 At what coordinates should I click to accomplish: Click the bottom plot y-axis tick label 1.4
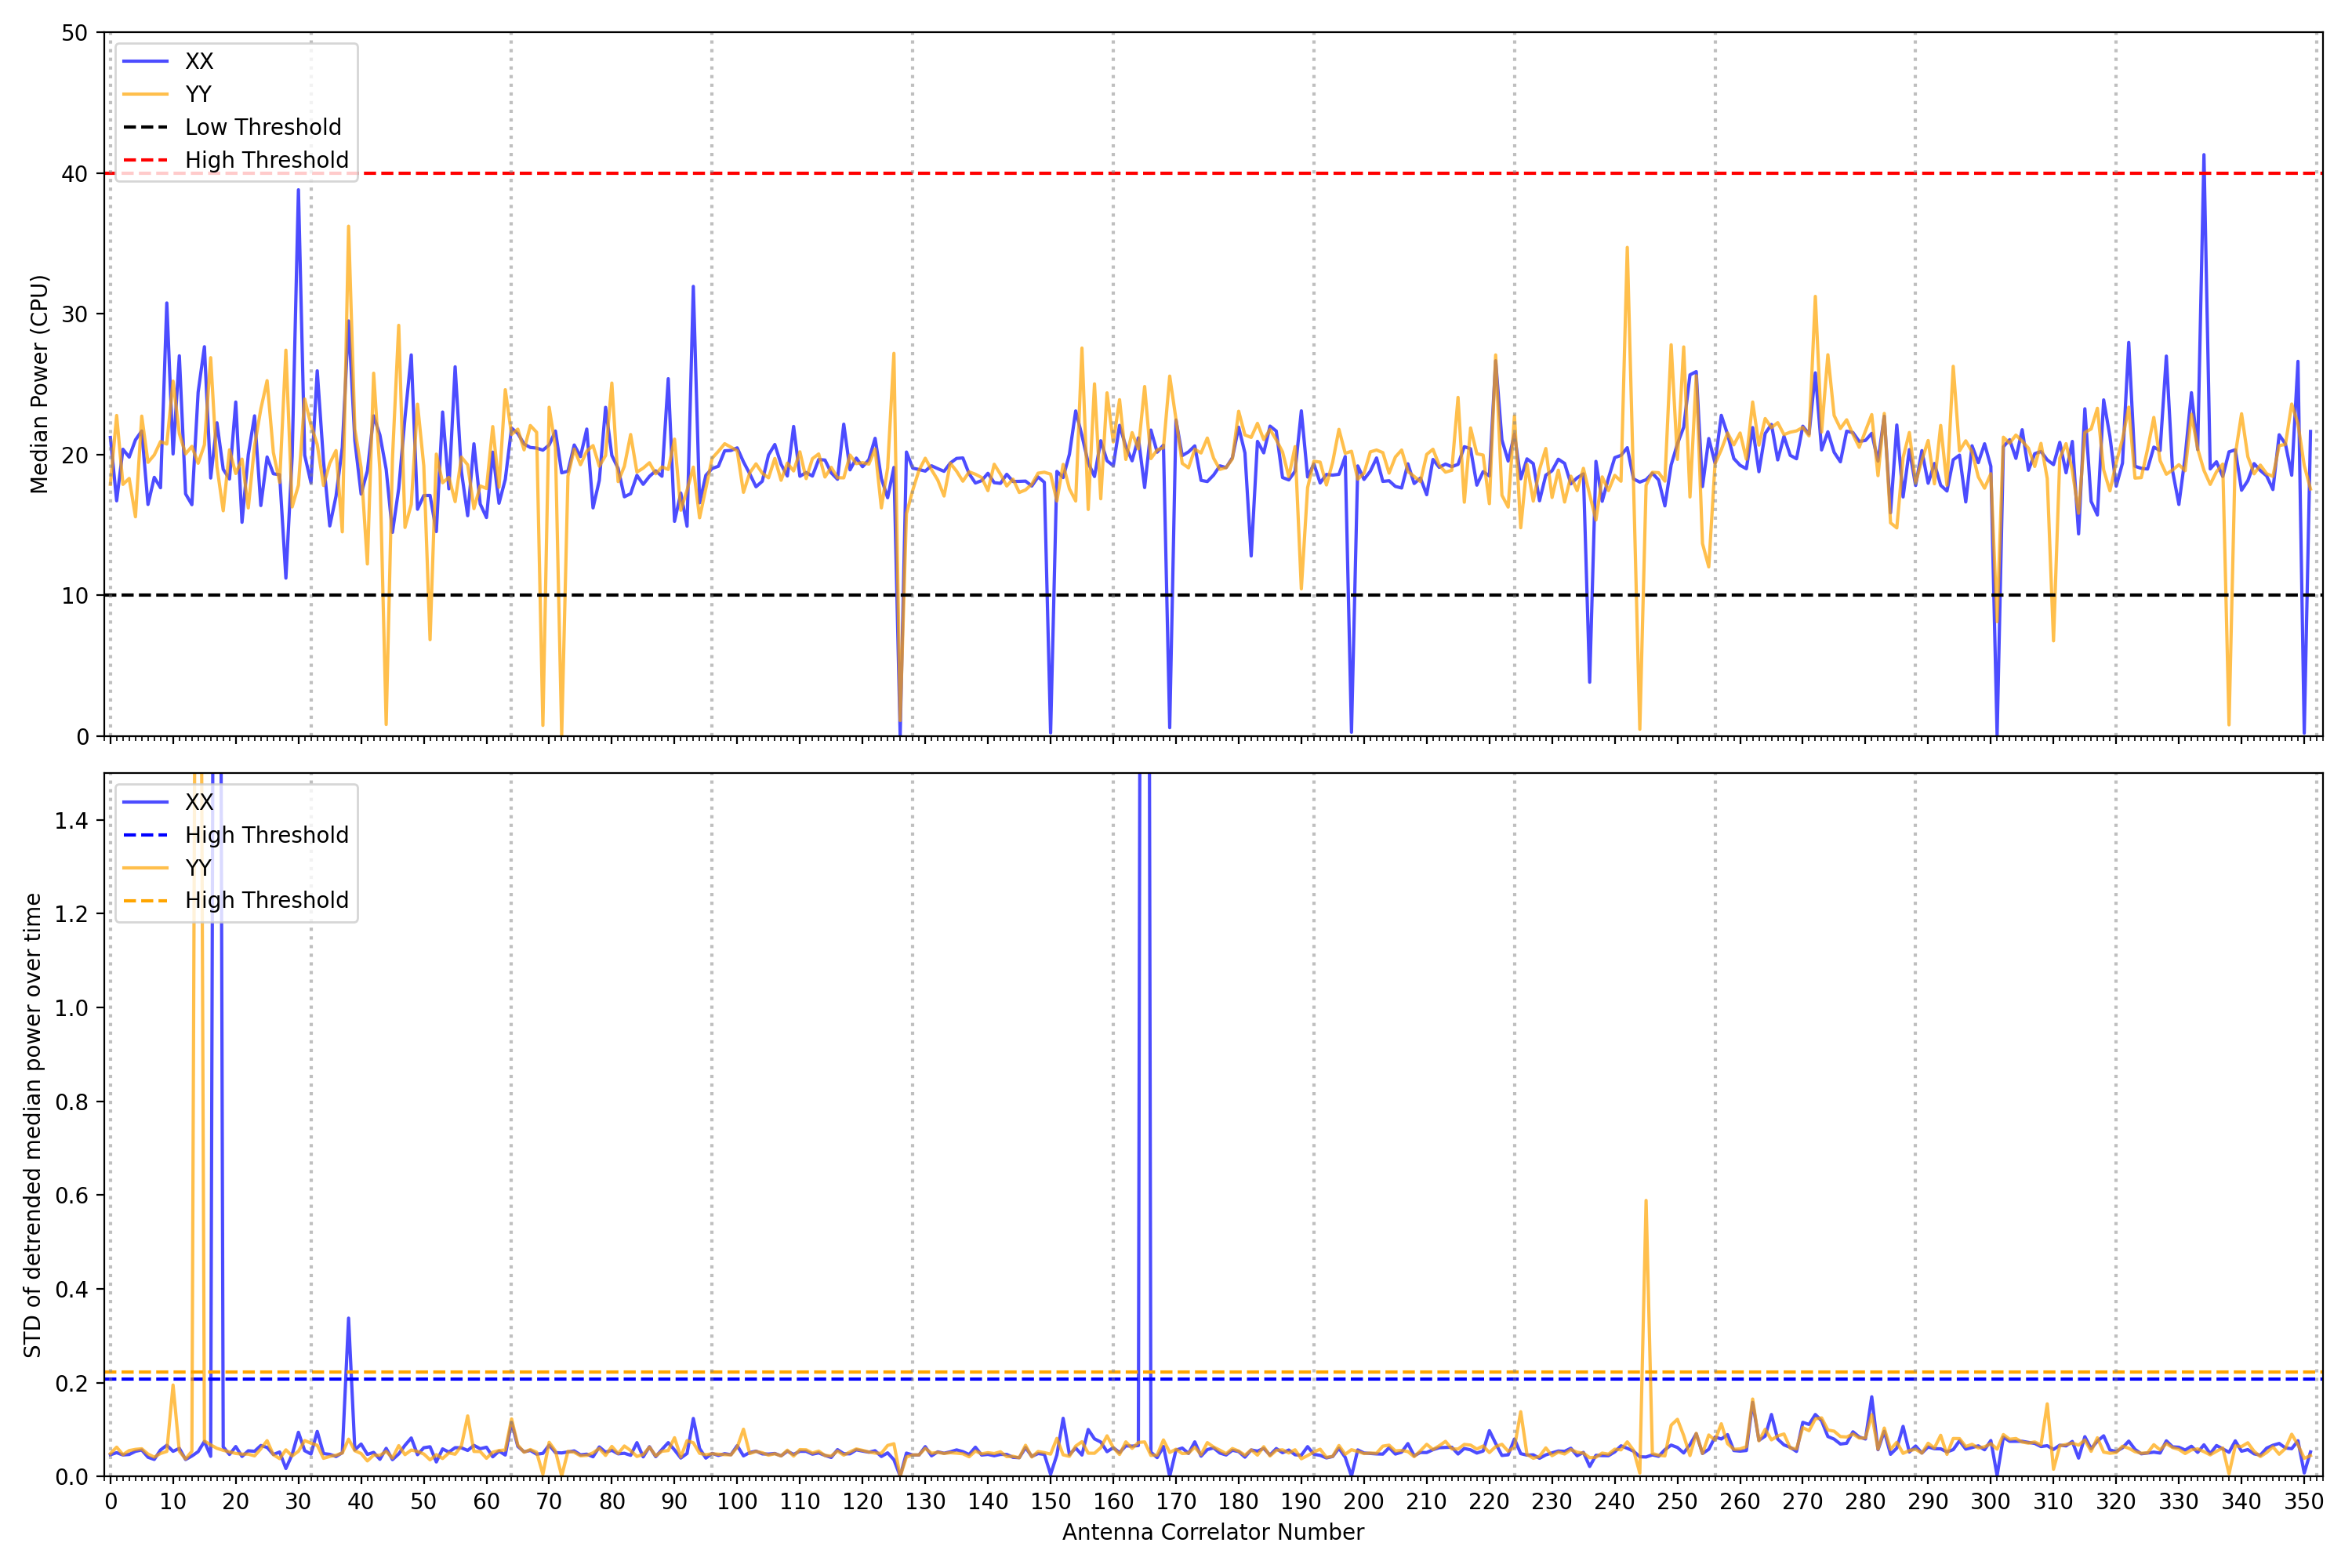pos(71,821)
